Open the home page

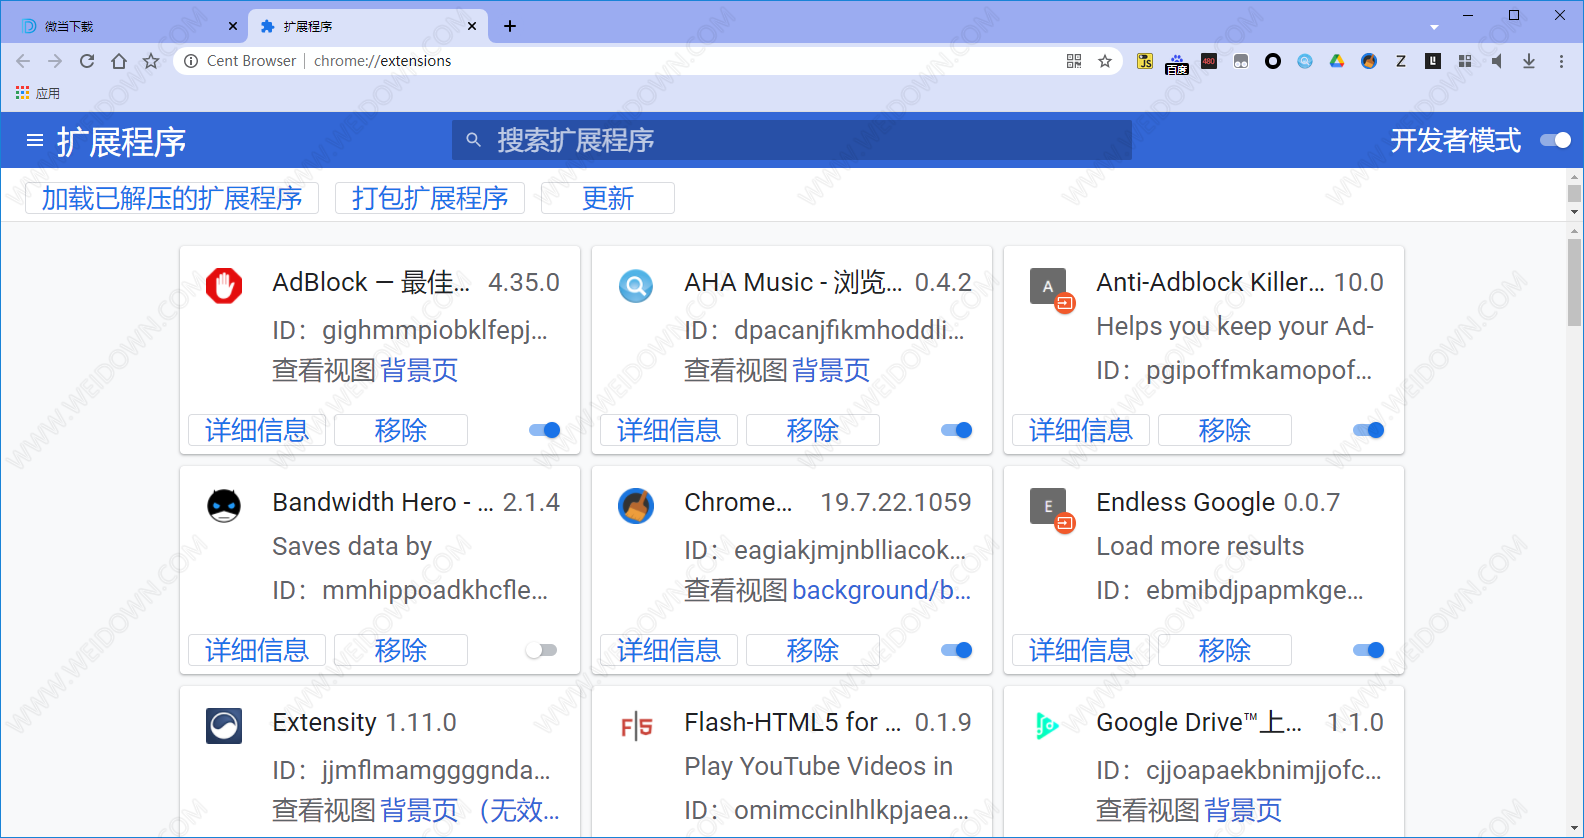pos(119,61)
